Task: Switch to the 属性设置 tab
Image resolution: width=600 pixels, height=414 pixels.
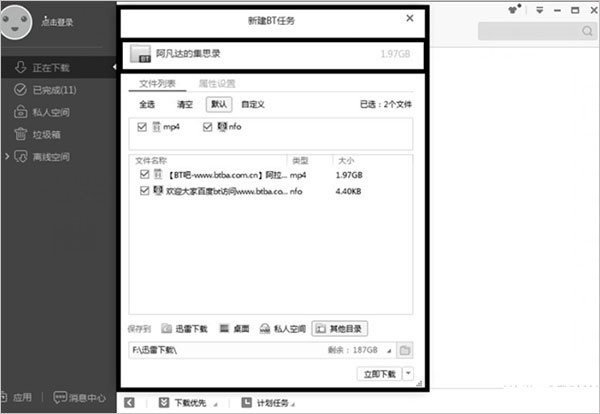Action: [217, 83]
